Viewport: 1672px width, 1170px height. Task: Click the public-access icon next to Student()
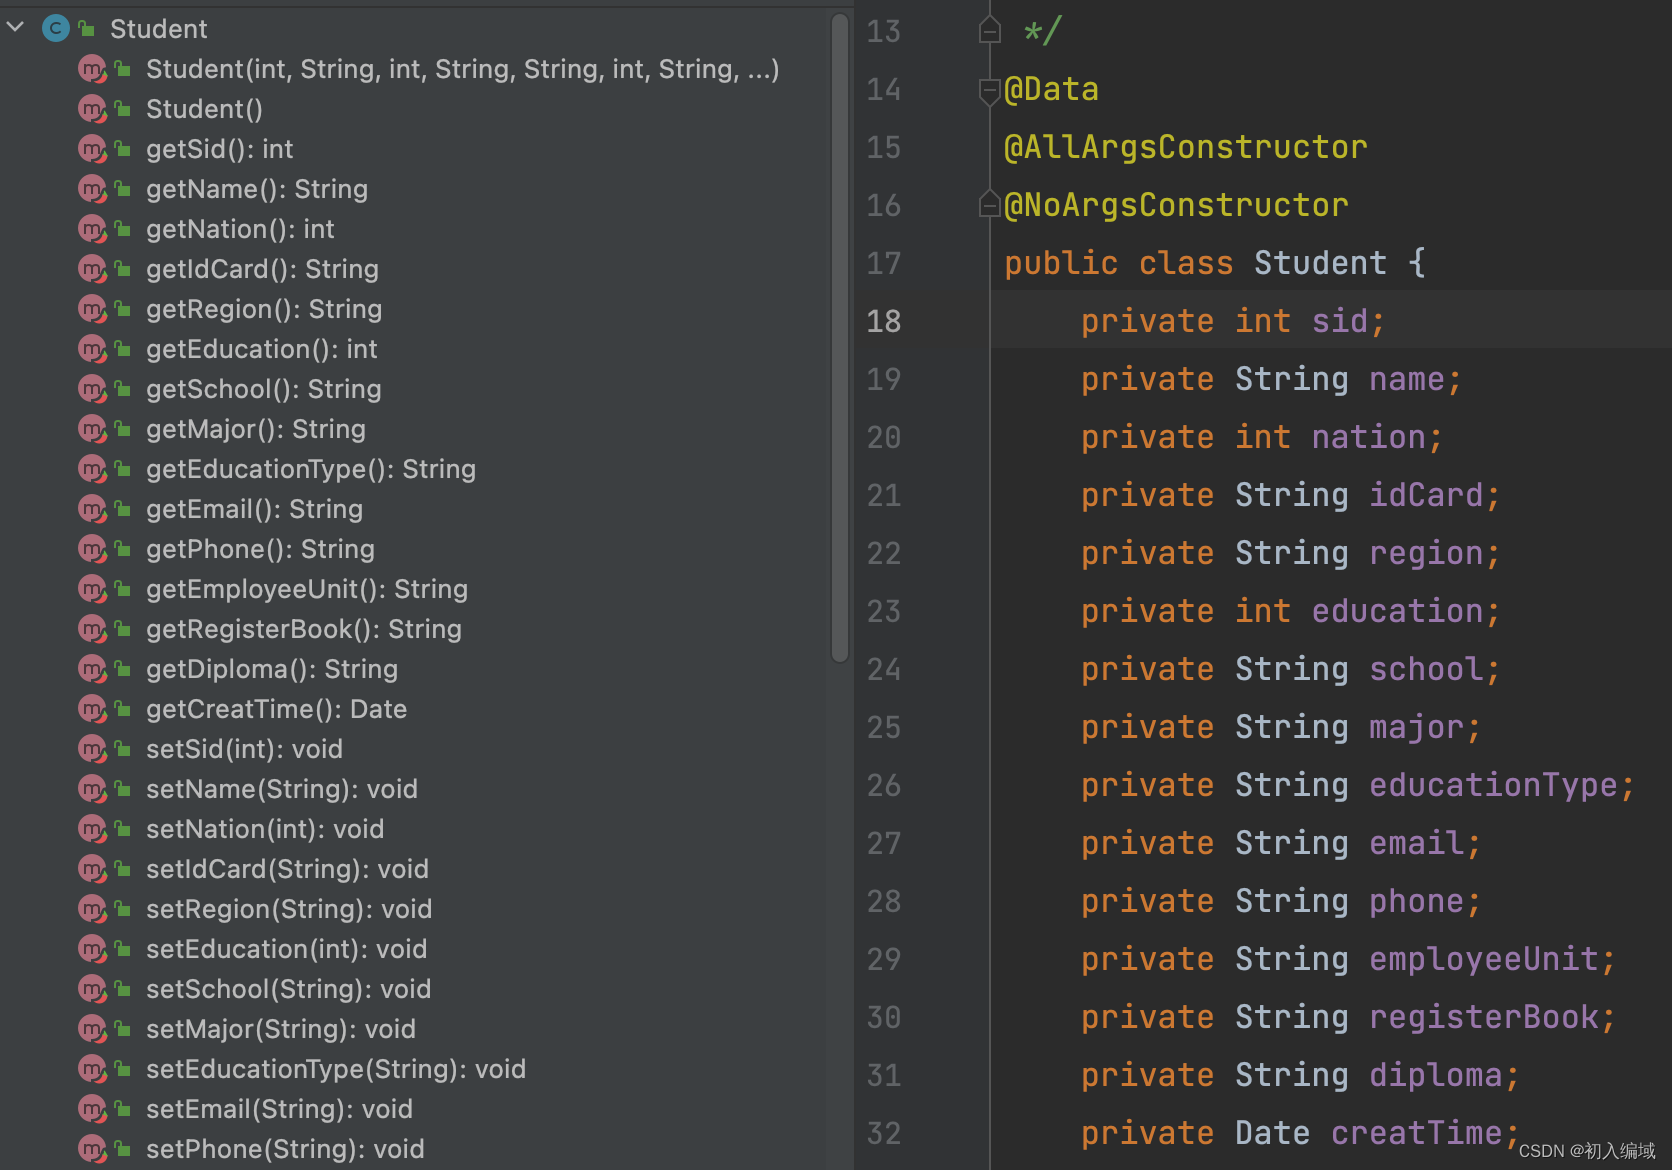pyautogui.click(x=123, y=109)
